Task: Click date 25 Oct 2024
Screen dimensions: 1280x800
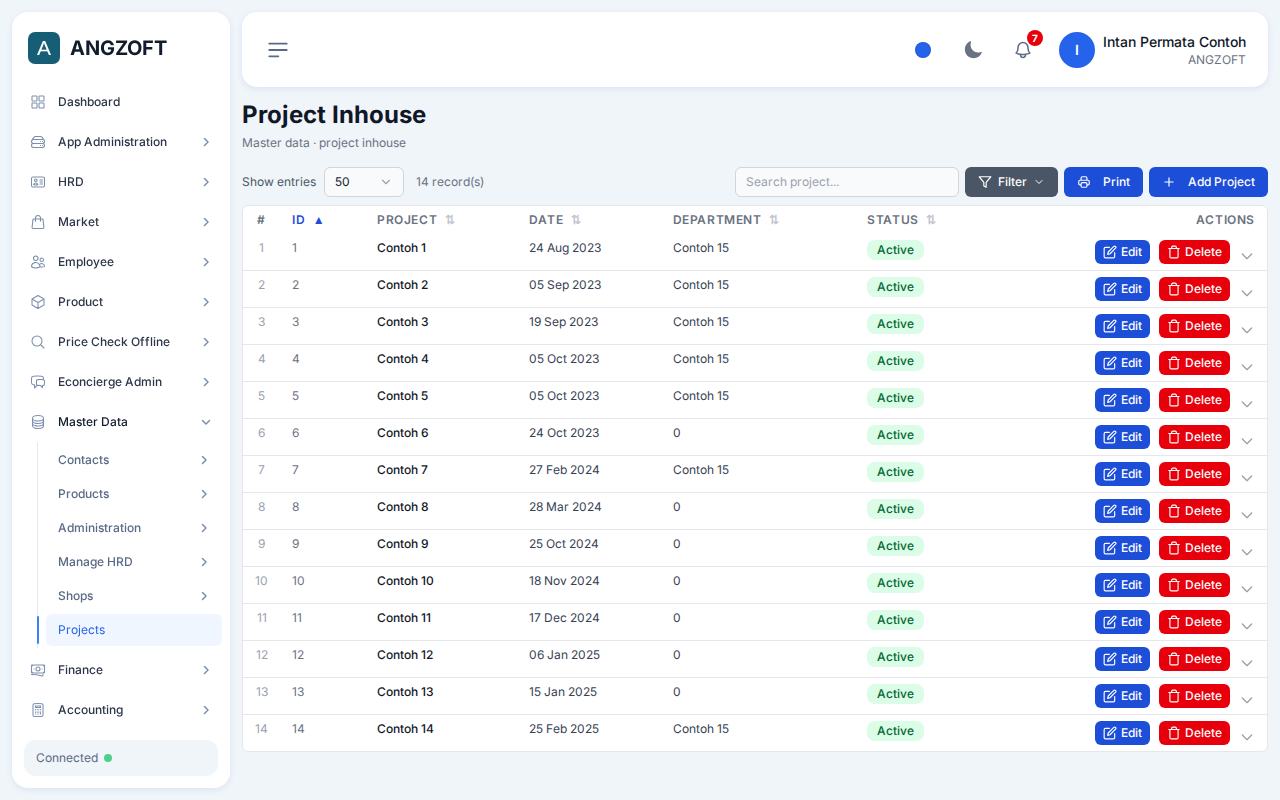Action: pyautogui.click(x=564, y=544)
